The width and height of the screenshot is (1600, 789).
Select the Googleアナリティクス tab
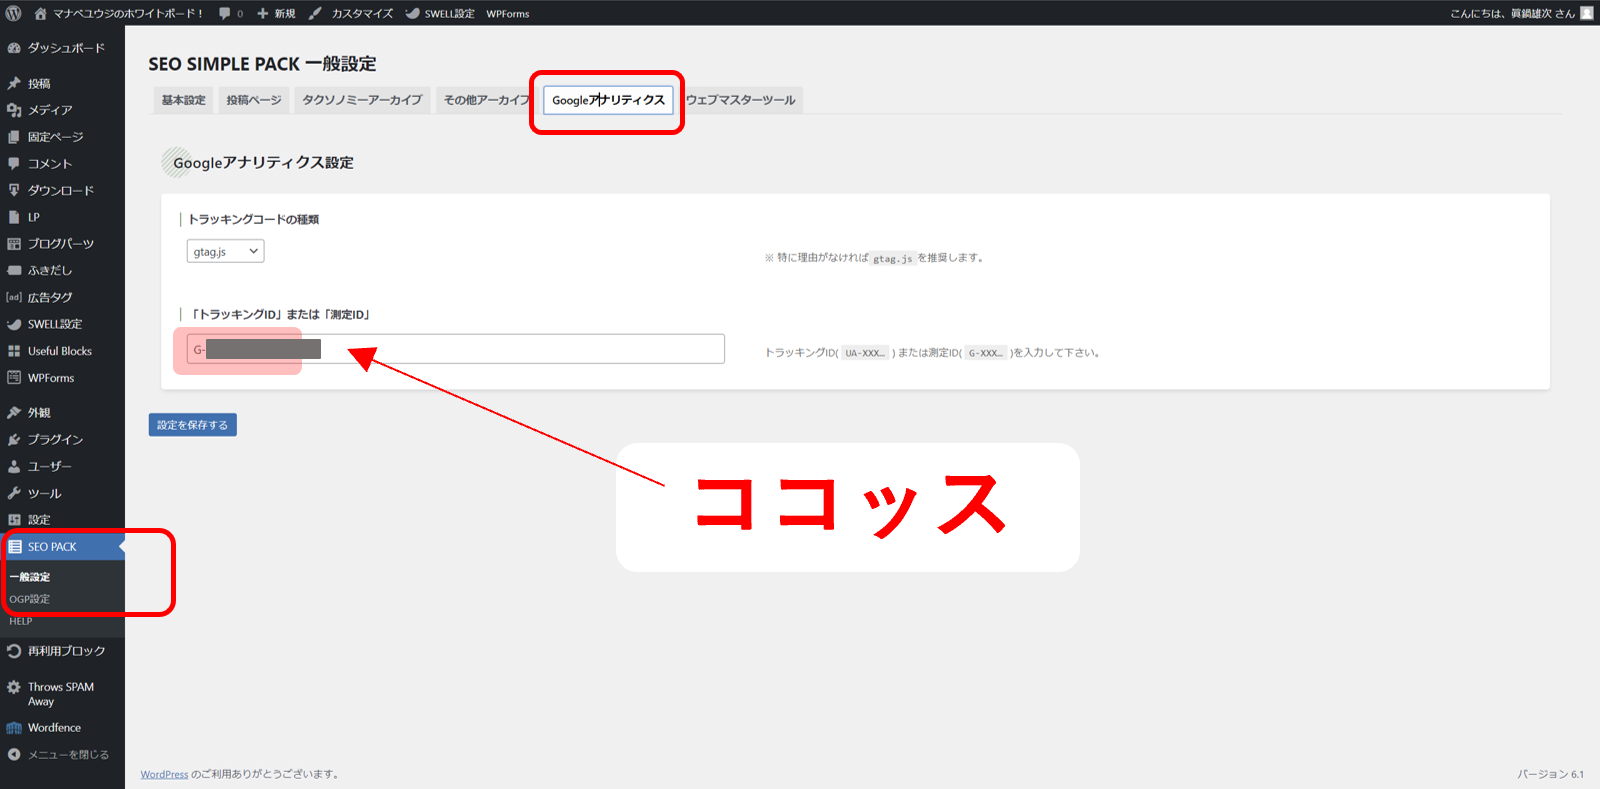(x=608, y=100)
